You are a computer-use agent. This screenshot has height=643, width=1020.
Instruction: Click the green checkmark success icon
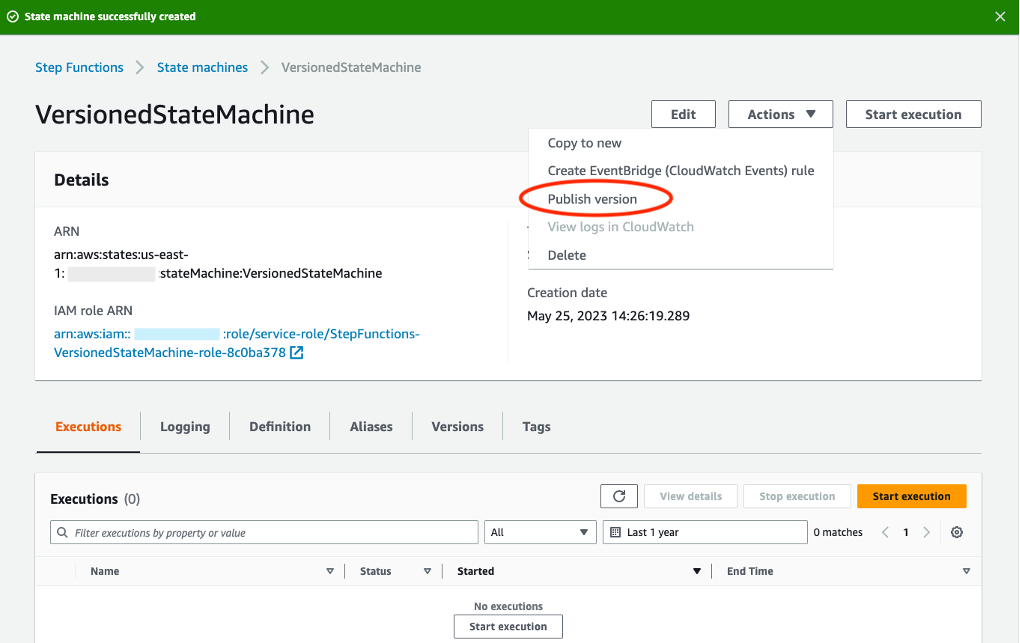point(12,16)
